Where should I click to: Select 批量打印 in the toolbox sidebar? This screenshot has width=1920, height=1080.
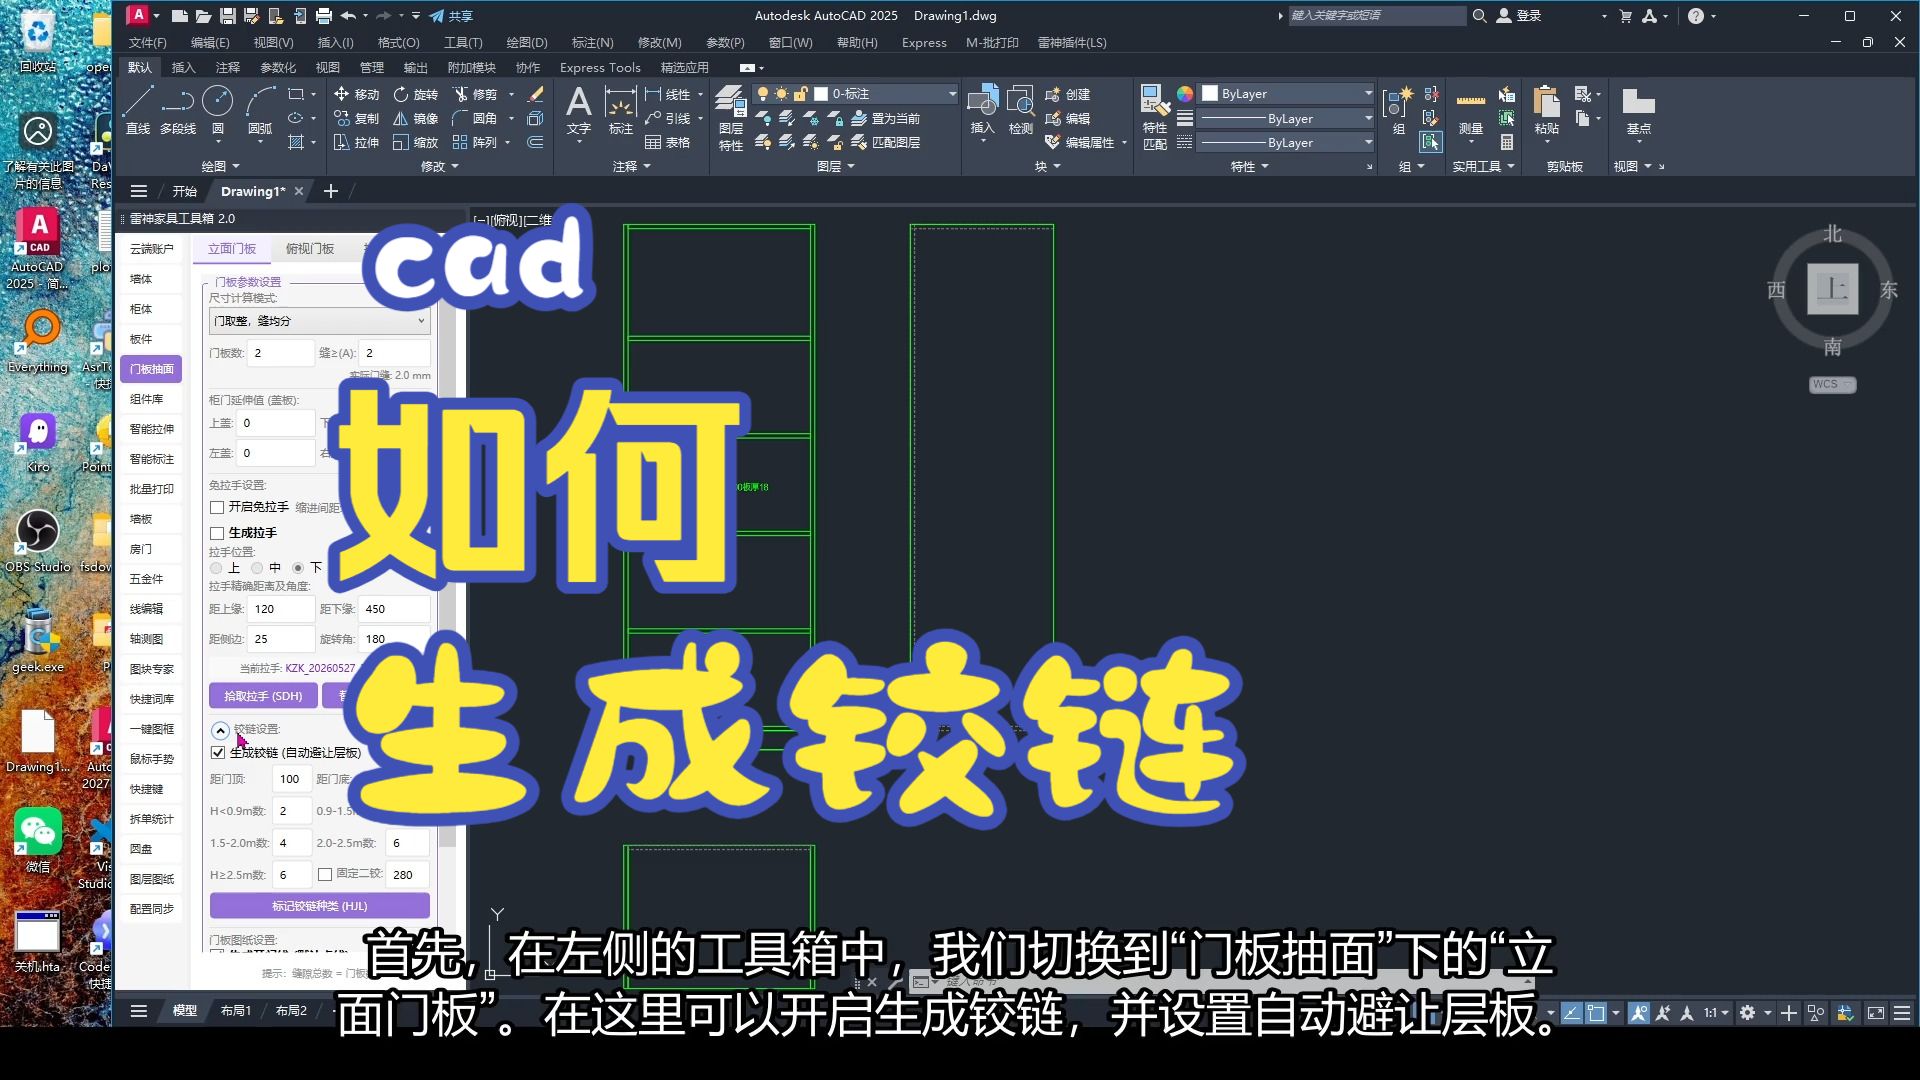(x=152, y=489)
